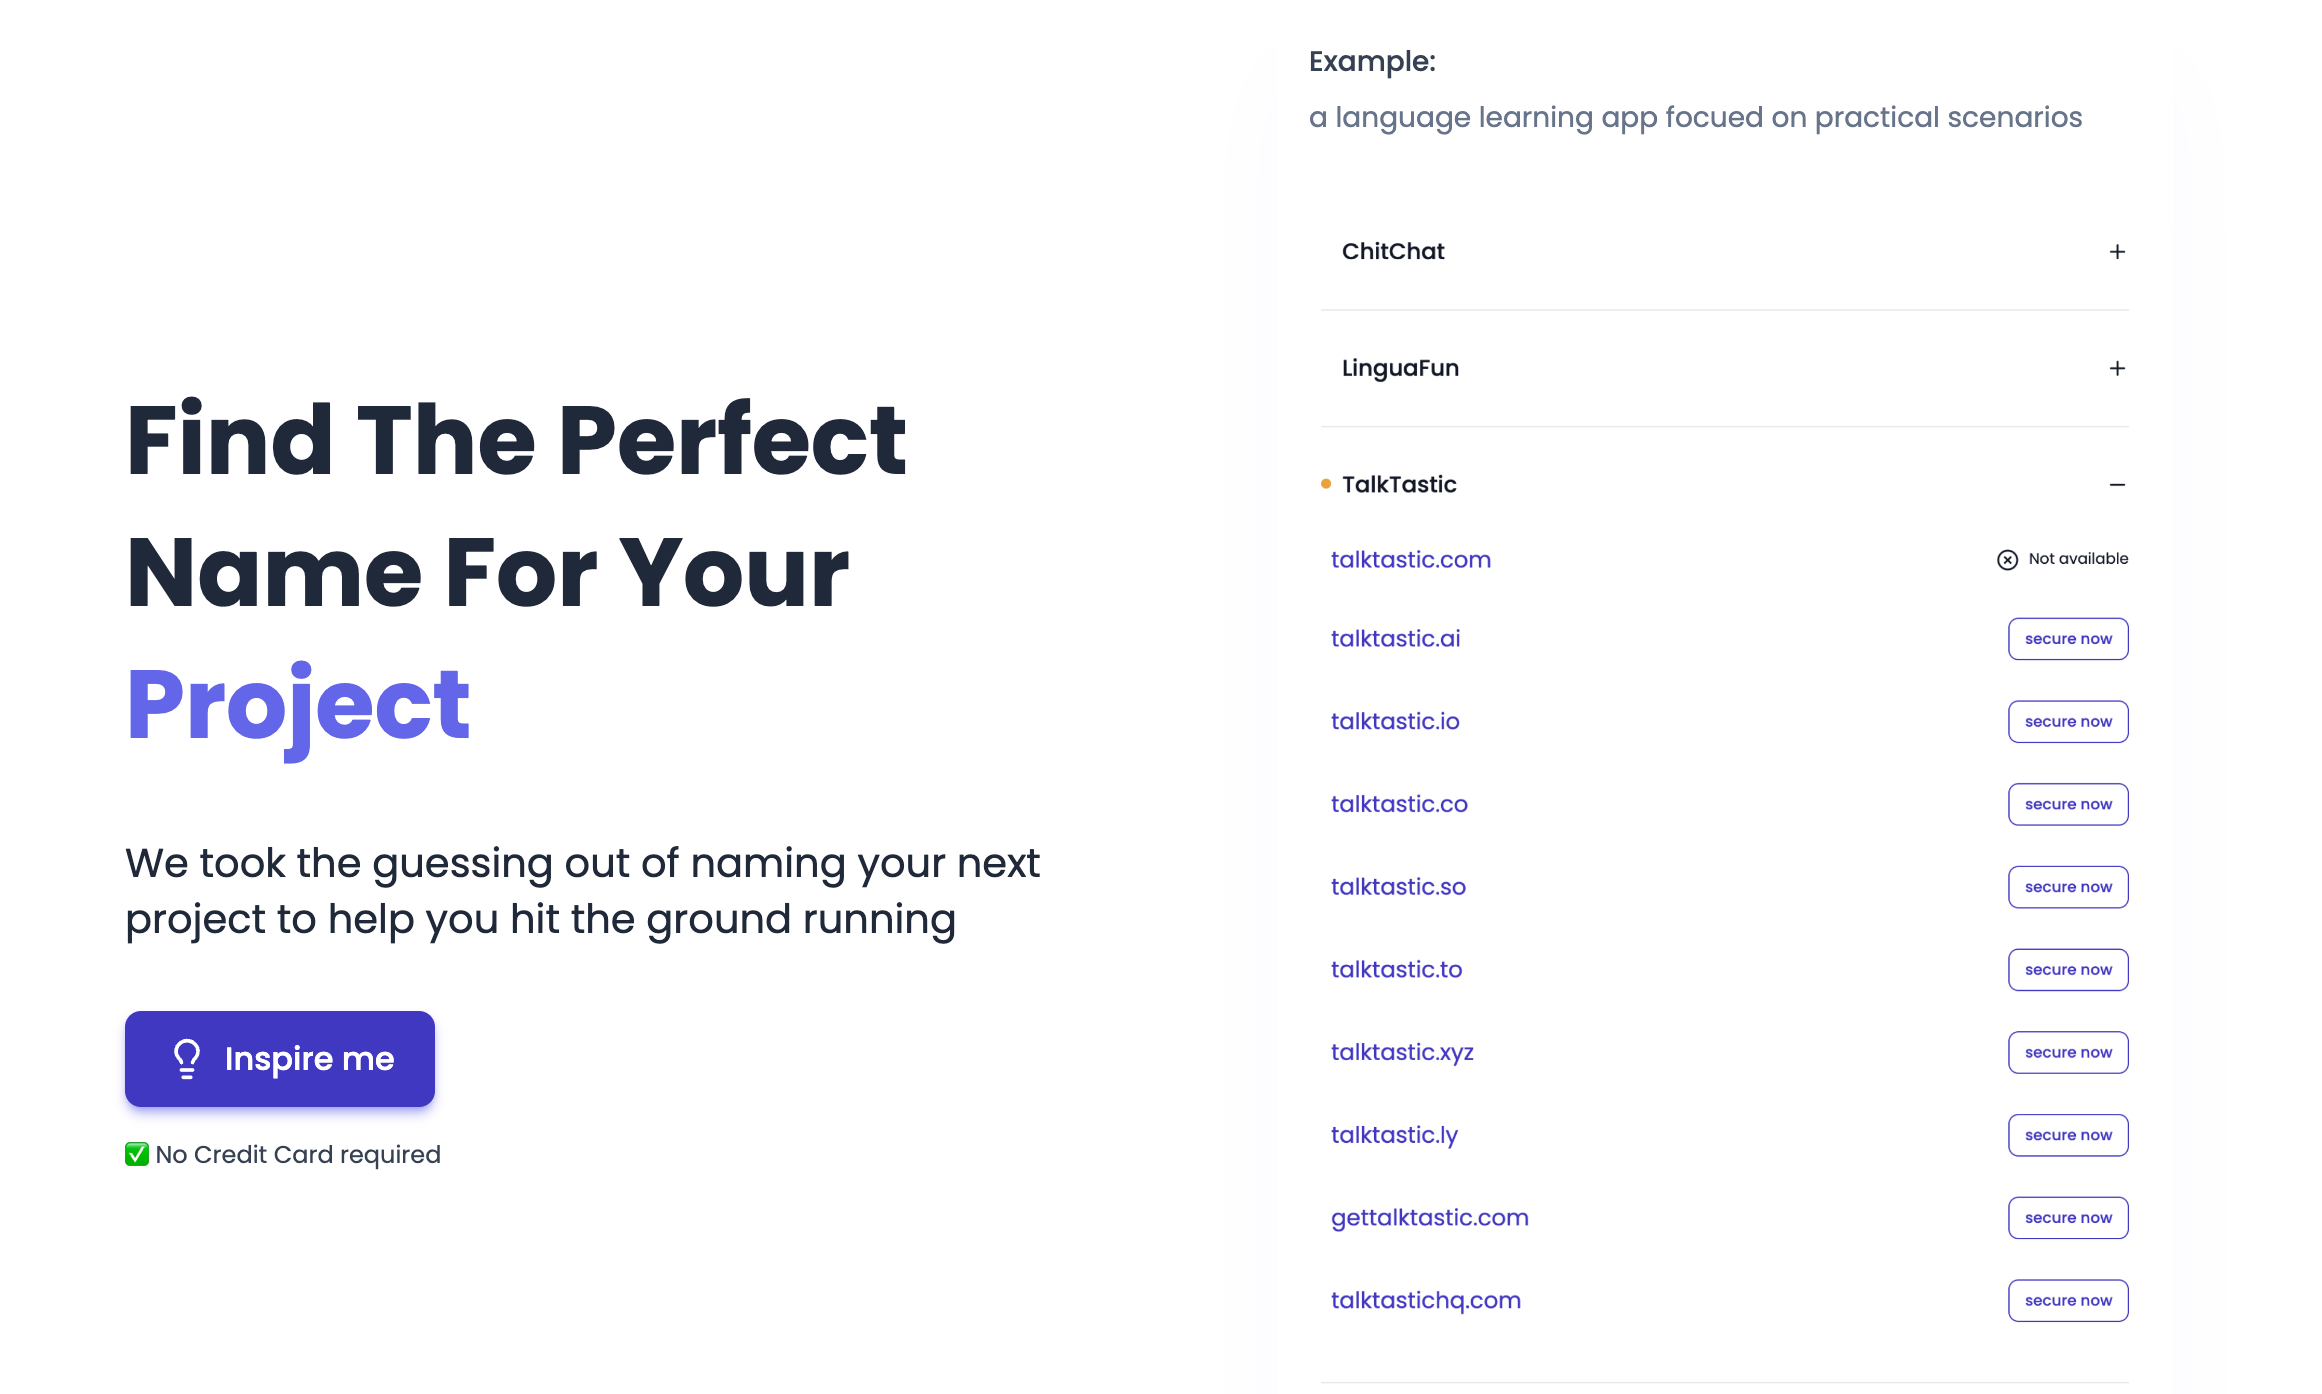Click the orange status dot beside TalkTastic
The image size is (2322, 1394).
tap(1325, 483)
